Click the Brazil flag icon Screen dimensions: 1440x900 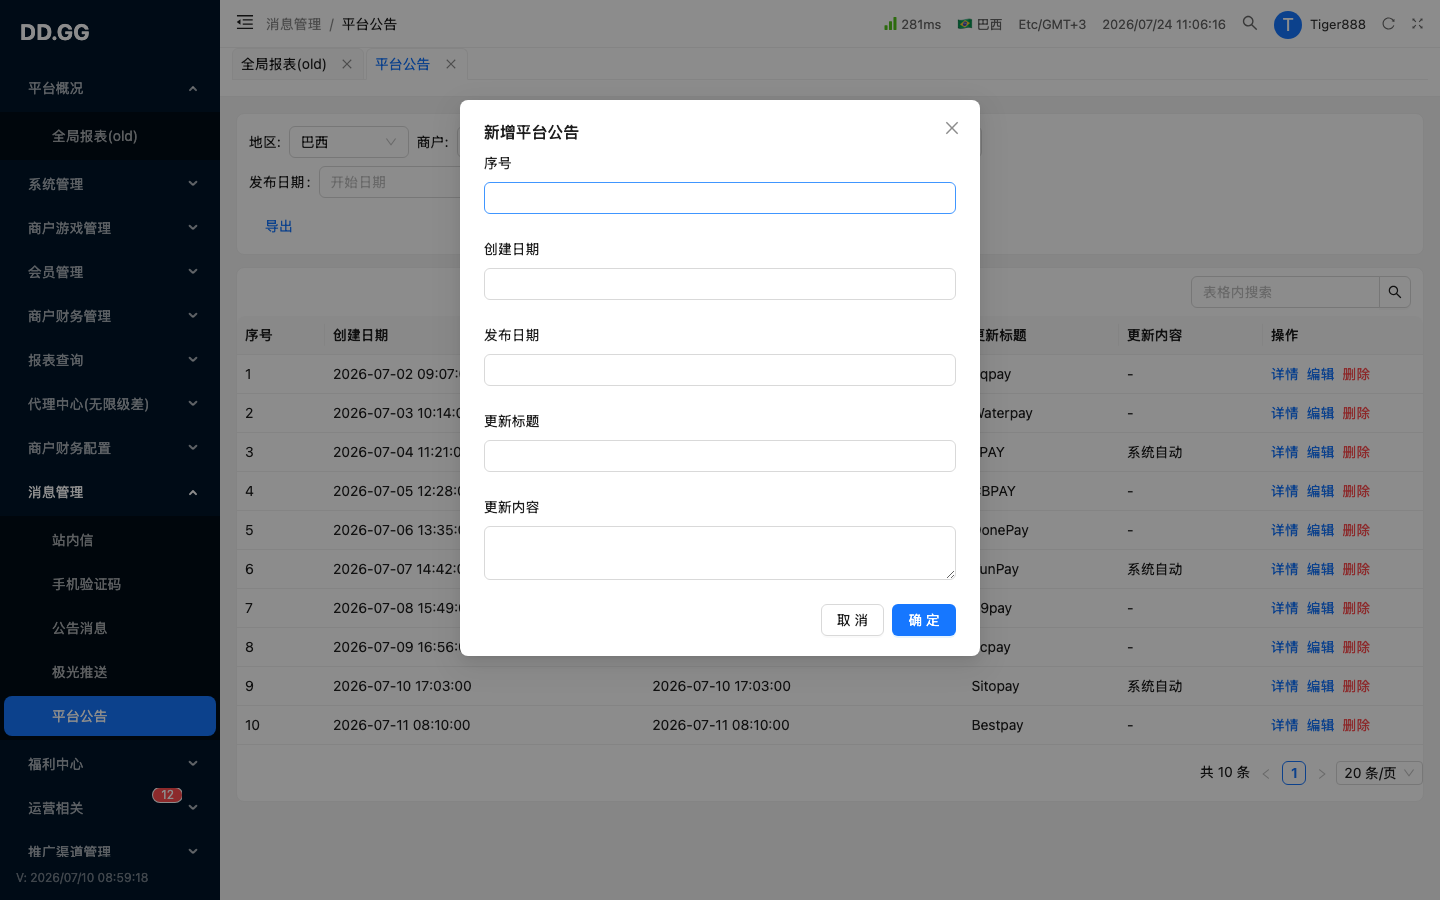pyautogui.click(x=964, y=24)
